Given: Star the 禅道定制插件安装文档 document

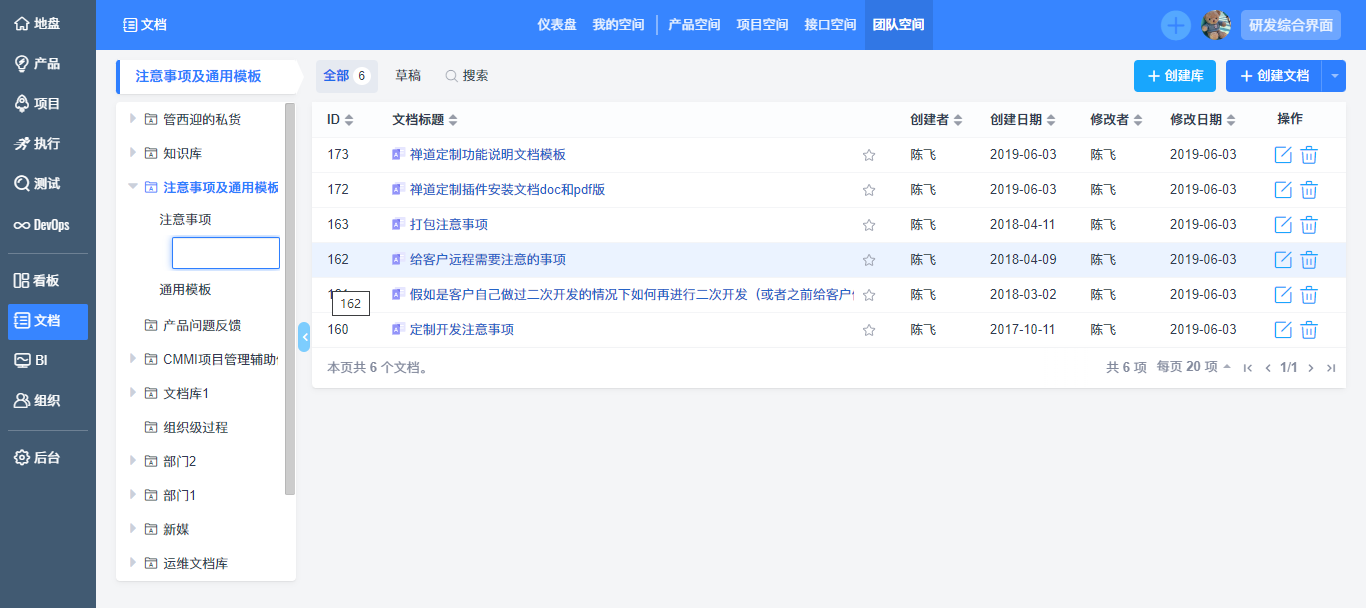Looking at the screenshot, I should pos(869,190).
